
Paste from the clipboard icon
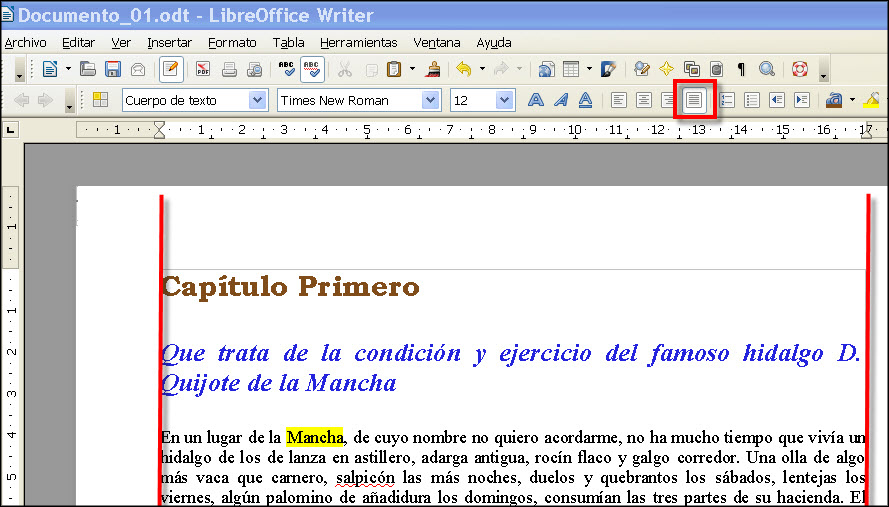394,69
